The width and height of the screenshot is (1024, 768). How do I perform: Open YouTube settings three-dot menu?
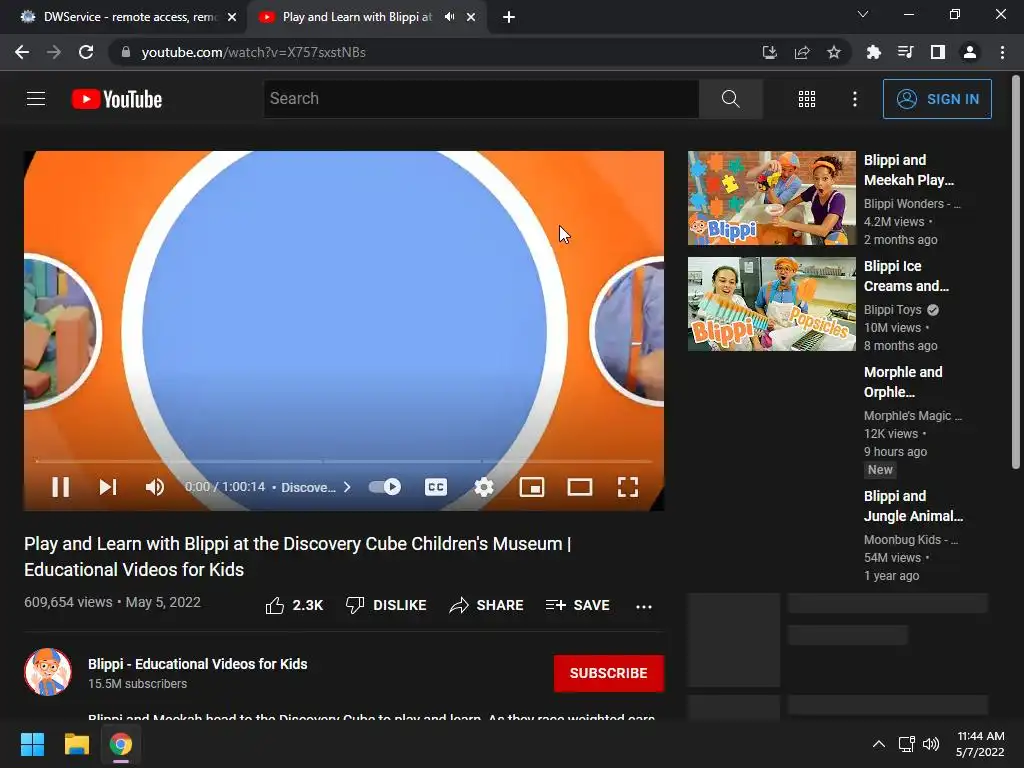[854, 99]
